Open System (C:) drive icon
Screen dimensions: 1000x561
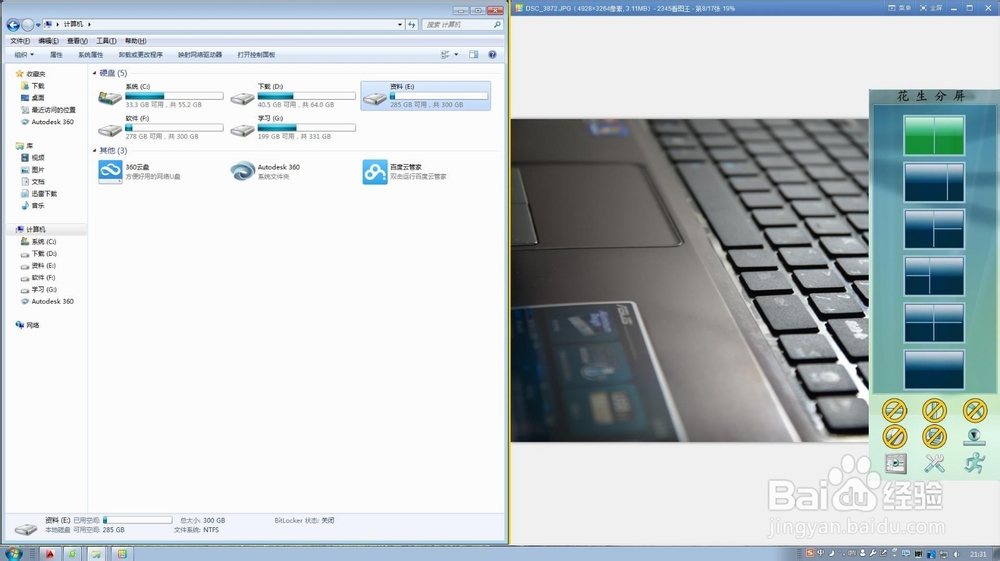click(x=110, y=98)
